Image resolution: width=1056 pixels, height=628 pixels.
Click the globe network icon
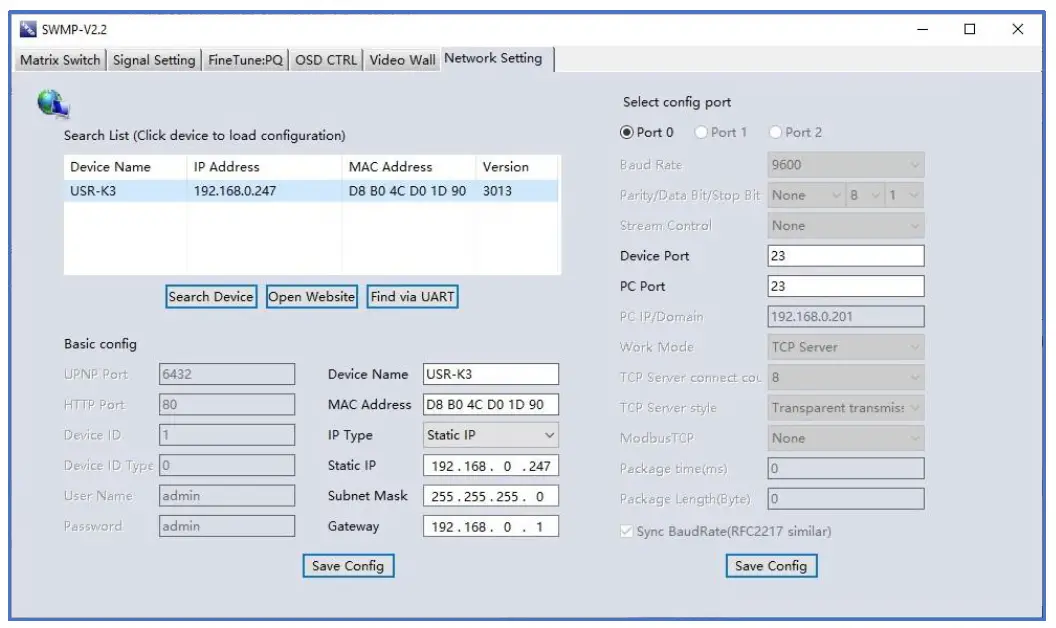coord(53,103)
